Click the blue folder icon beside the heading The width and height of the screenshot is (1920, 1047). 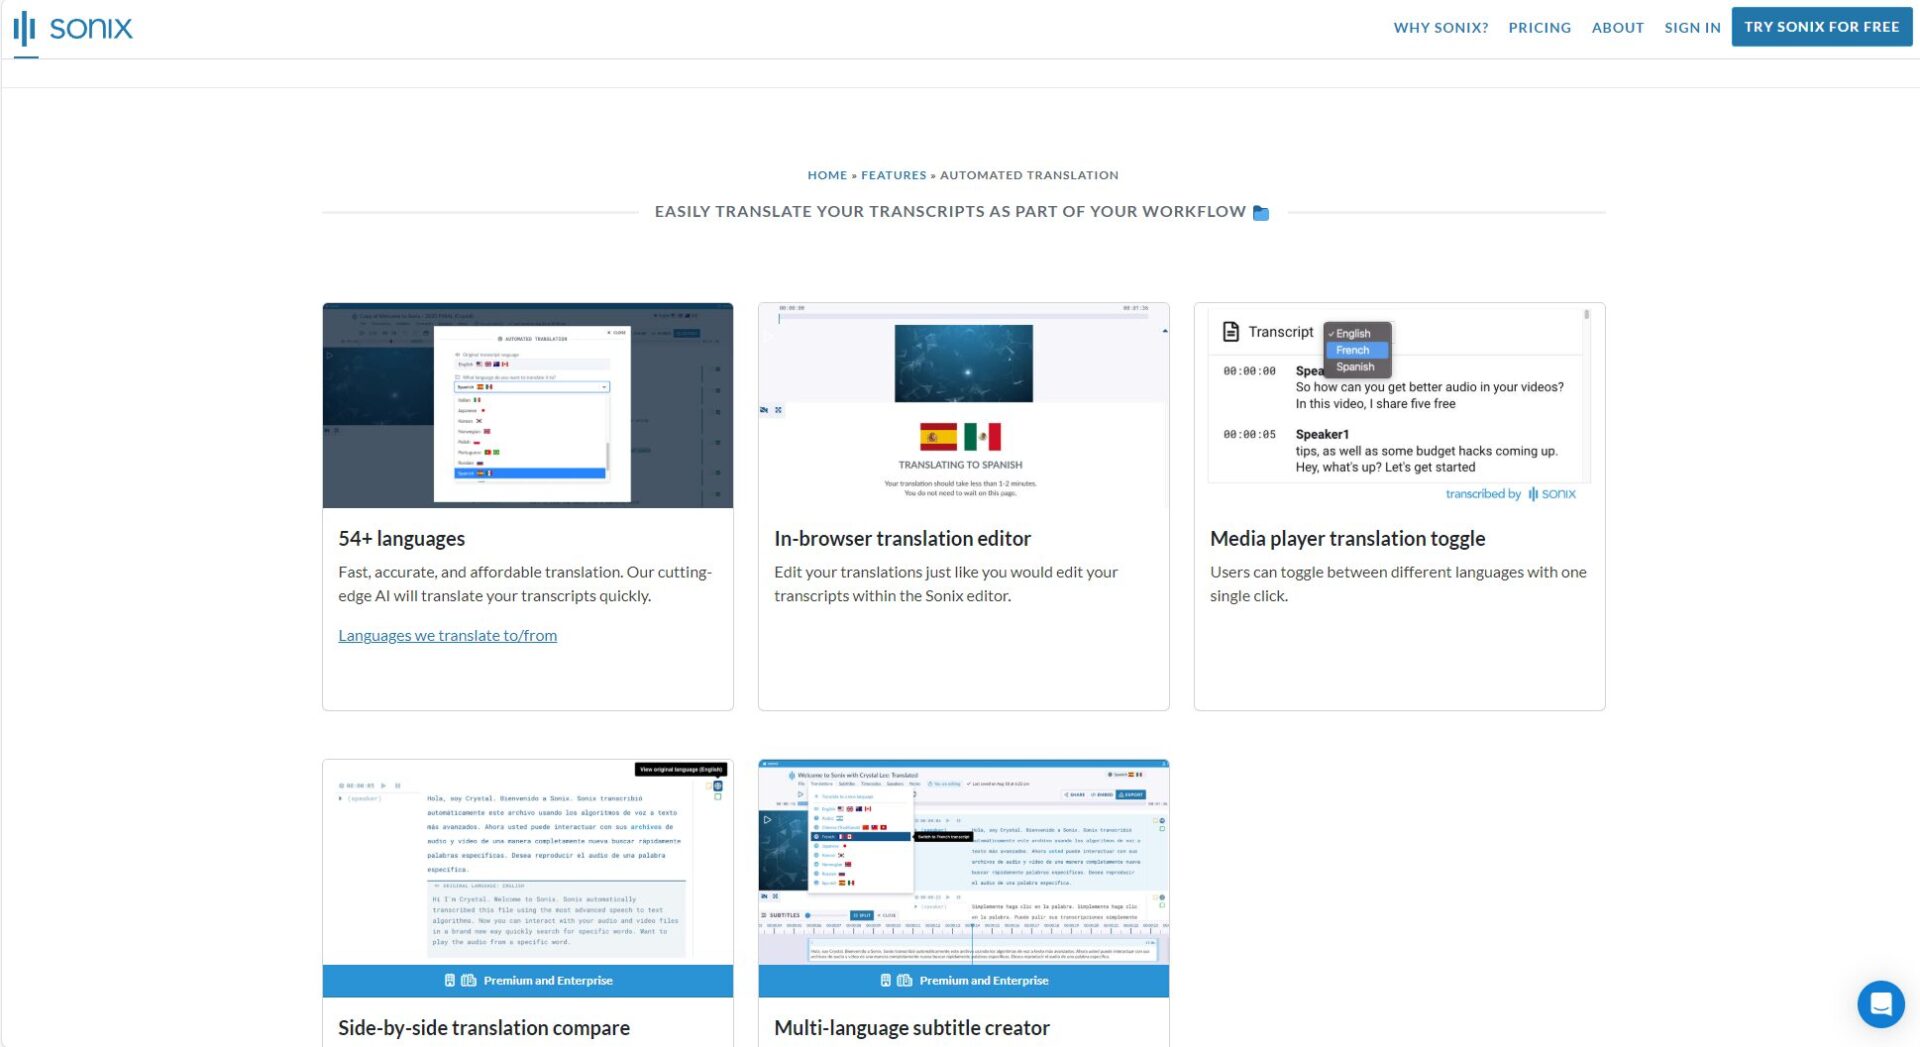pos(1261,213)
